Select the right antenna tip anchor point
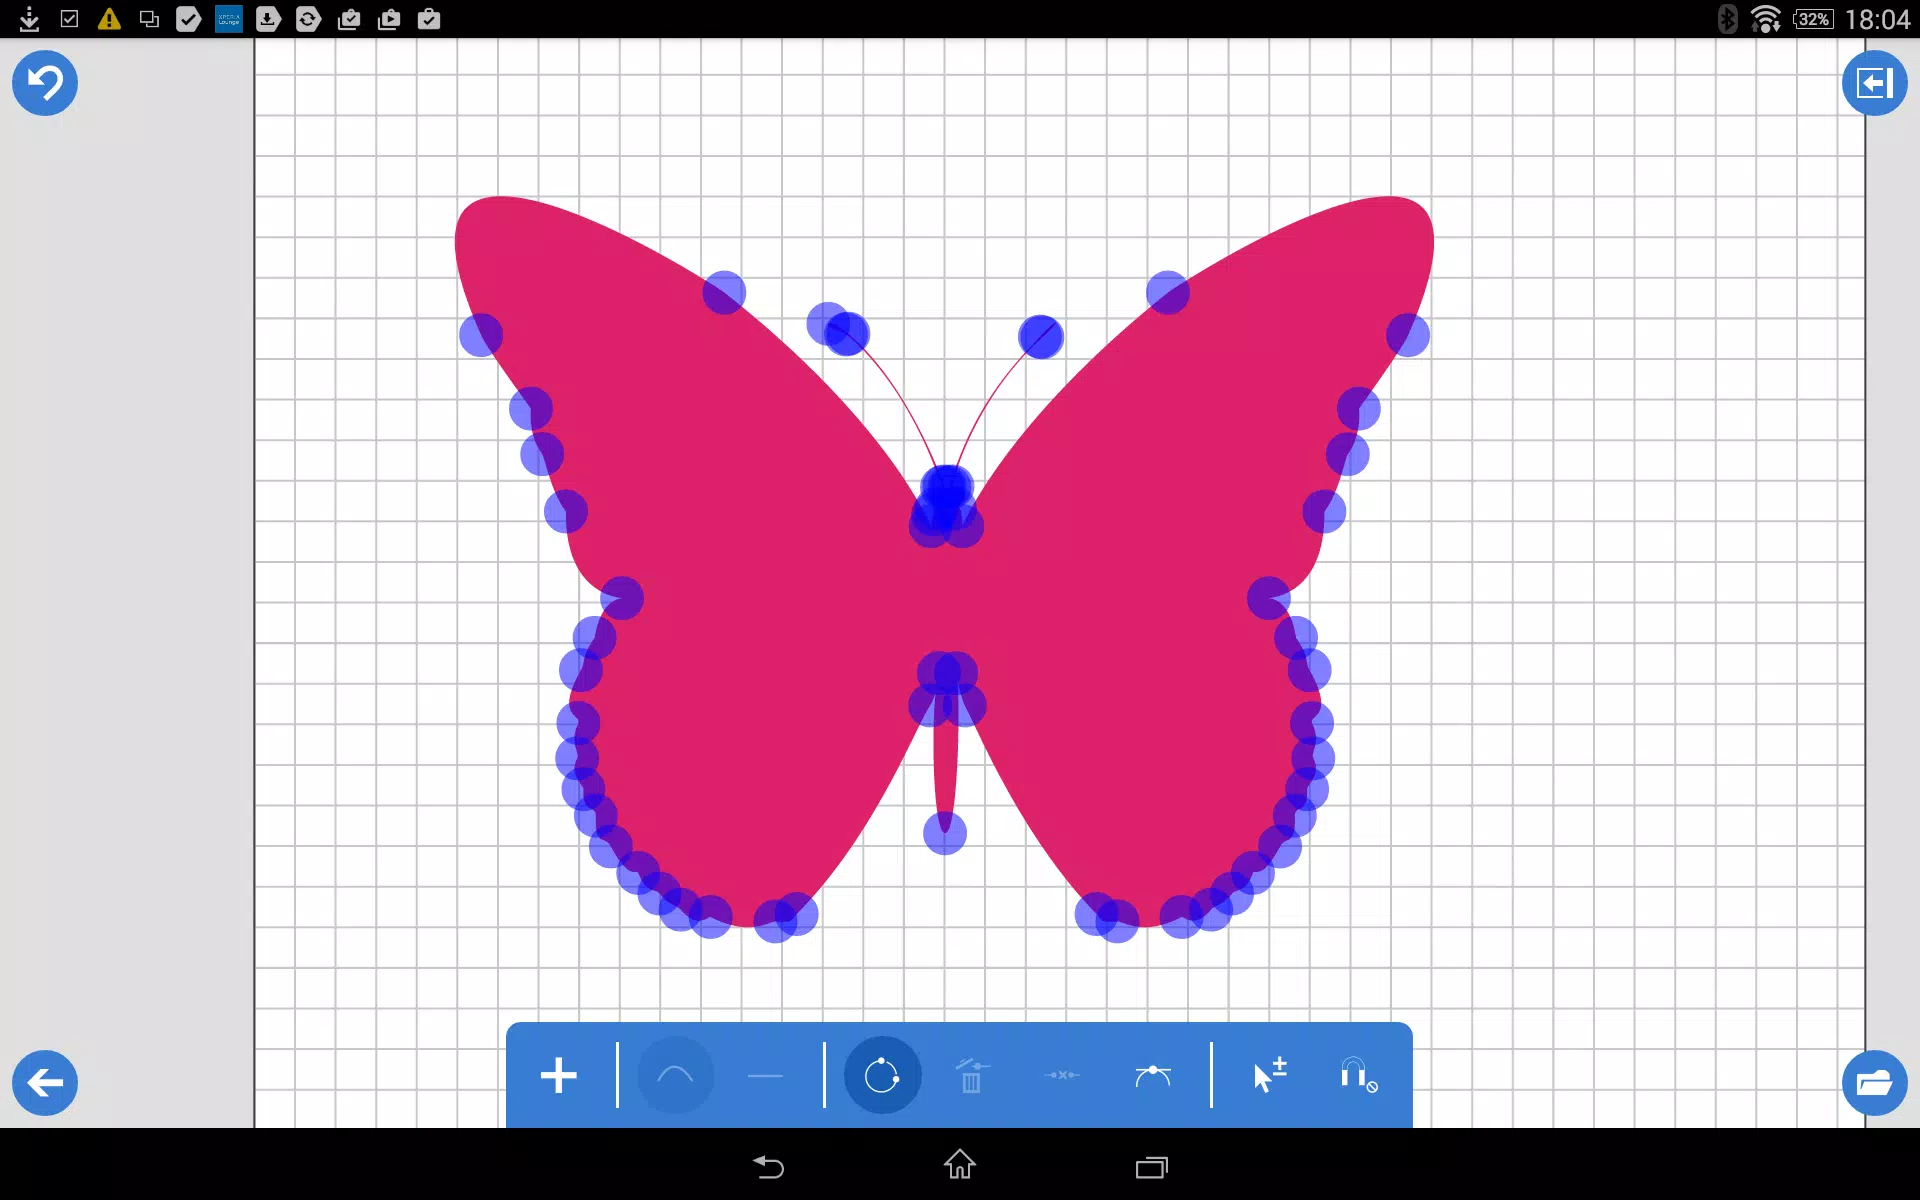The height and width of the screenshot is (1200, 1920). point(1041,337)
